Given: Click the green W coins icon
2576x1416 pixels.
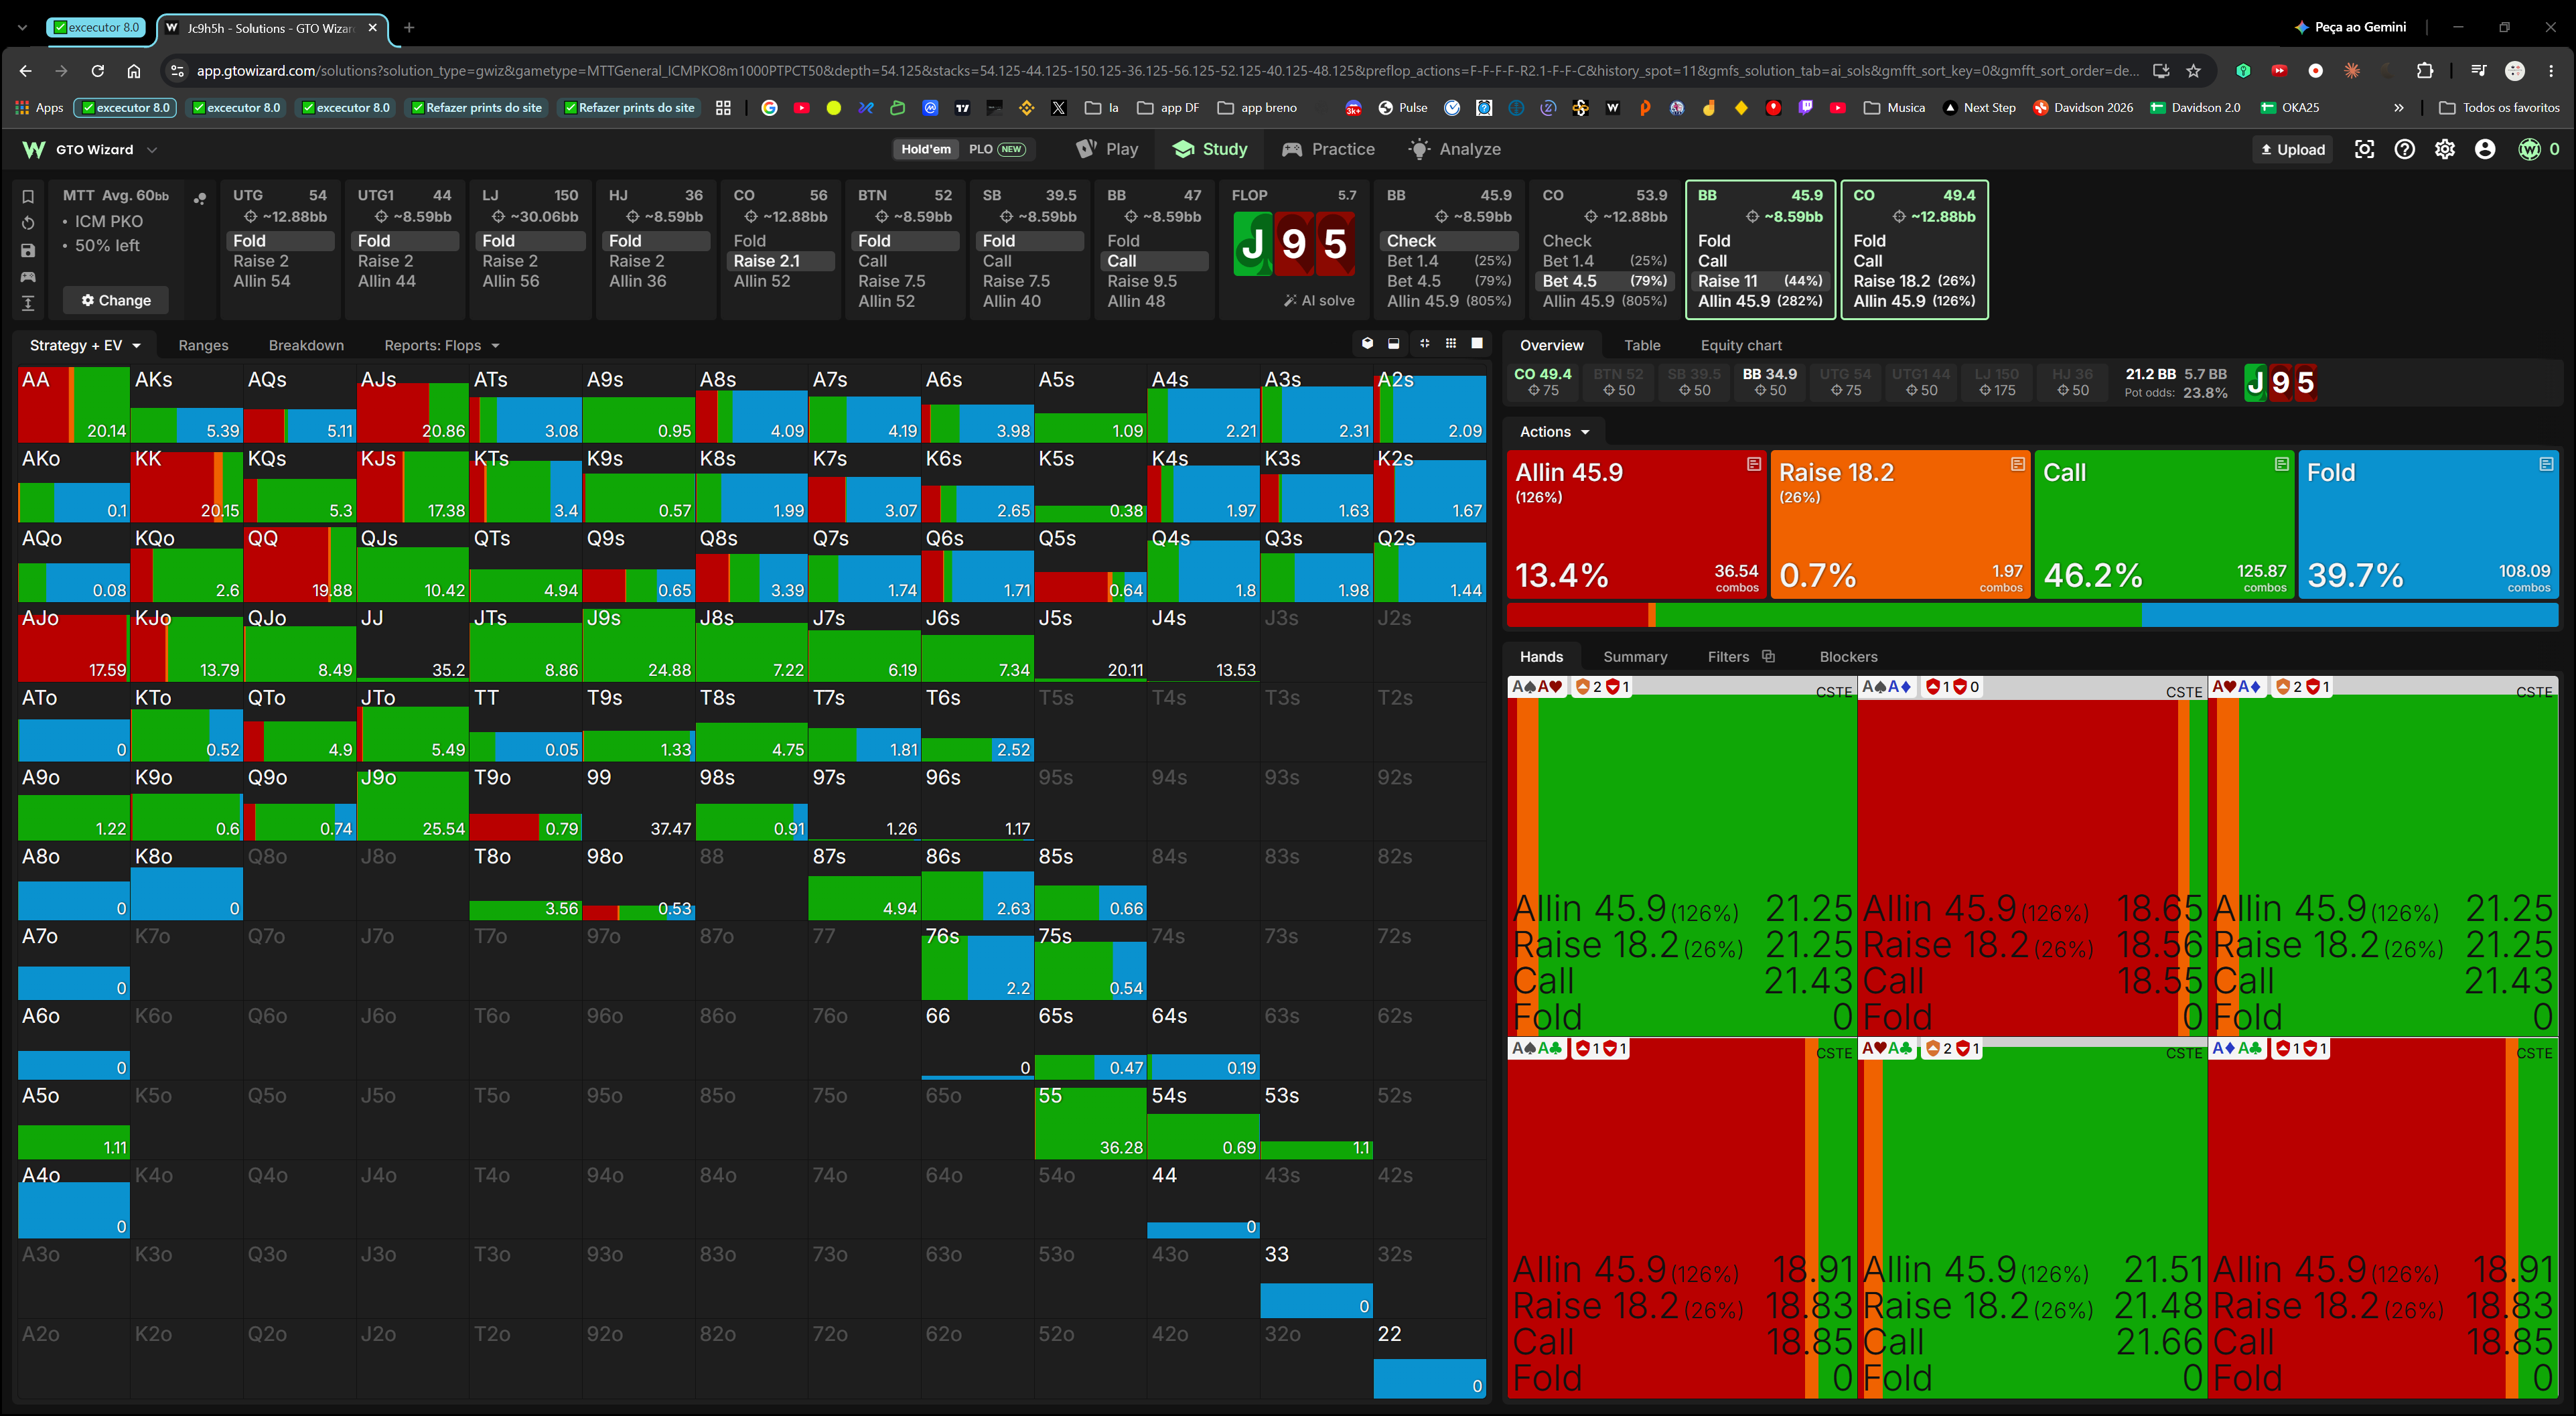Looking at the screenshot, I should (2529, 149).
